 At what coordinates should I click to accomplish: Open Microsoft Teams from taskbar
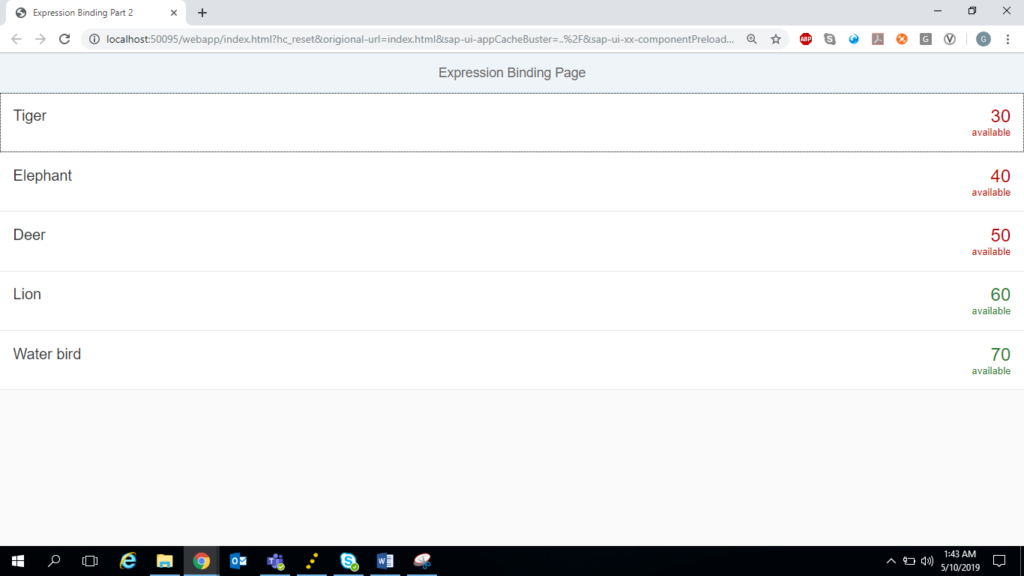click(x=275, y=561)
